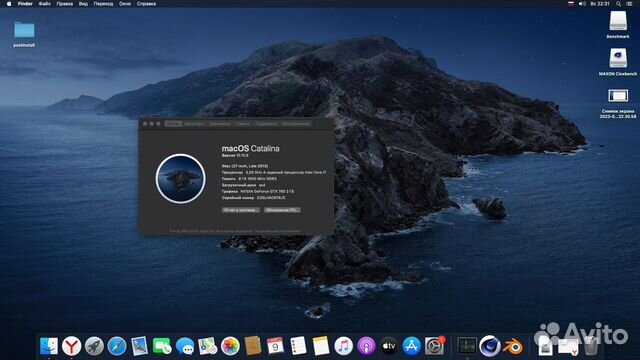The height and width of the screenshot is (360, 640).
Task: Click the iMac (27-inch, Late 2013) line
Action: [245, 166]
